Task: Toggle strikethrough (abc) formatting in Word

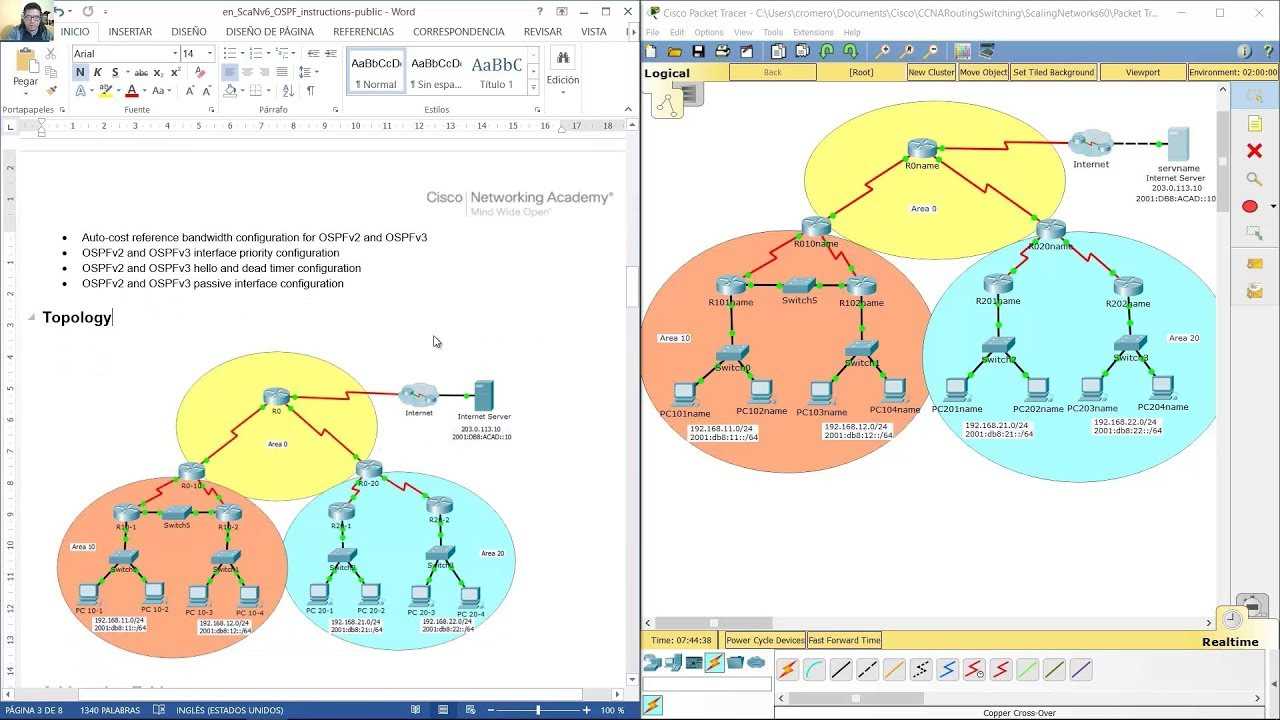Action: (x=141, y=72)
